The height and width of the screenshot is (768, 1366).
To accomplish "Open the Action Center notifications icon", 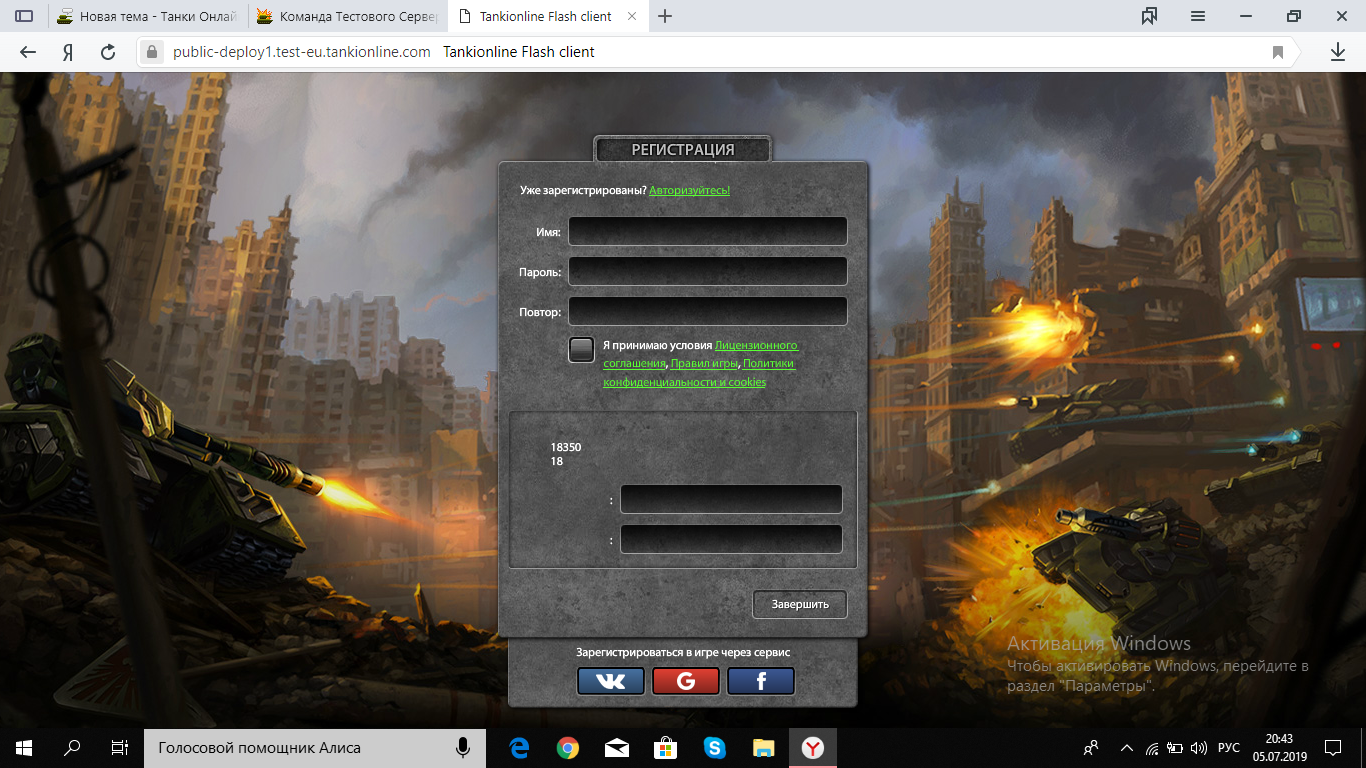I will tap(1333, 747).
